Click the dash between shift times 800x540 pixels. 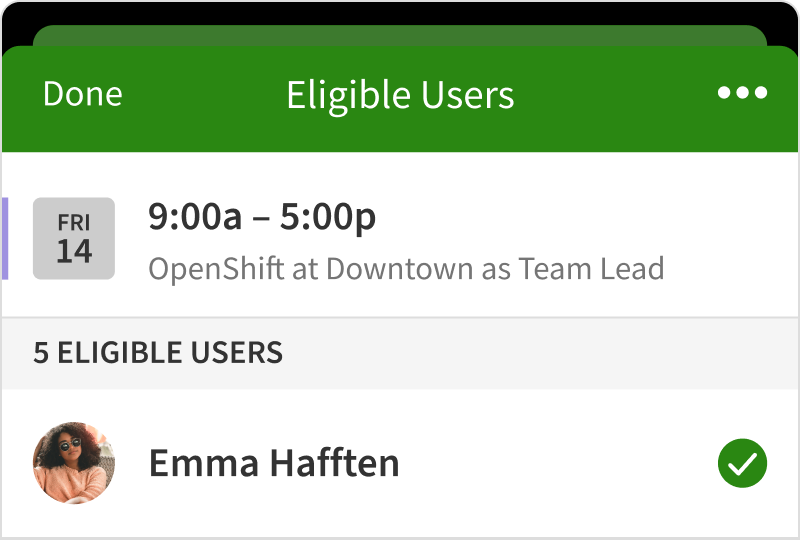(x=261, y=219)
